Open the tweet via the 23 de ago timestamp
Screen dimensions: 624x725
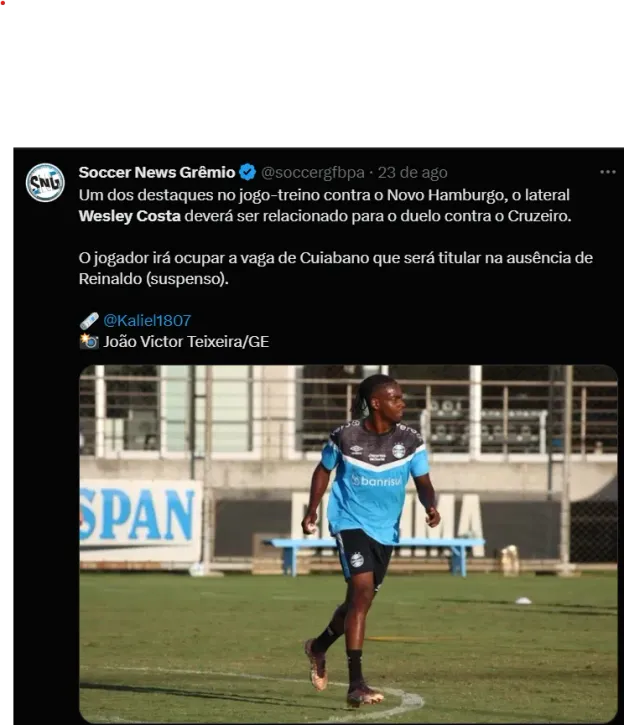coord(412,172)
